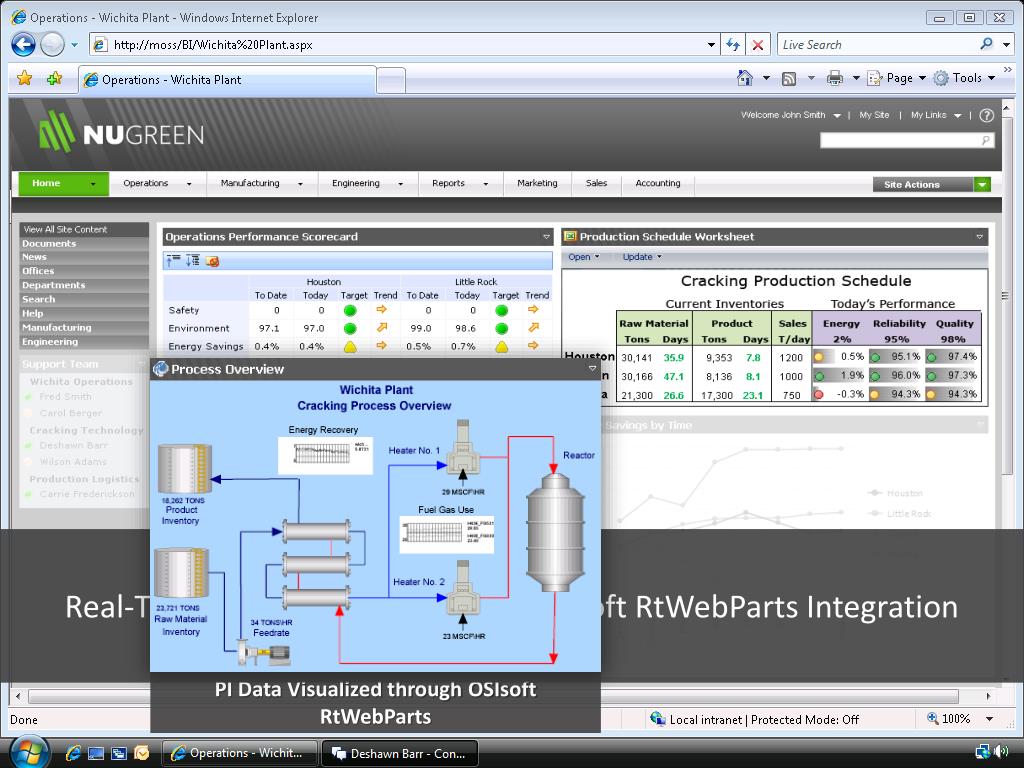
Task: Open the SharePoint Help question icon
Action: click(x=987, y=115)
